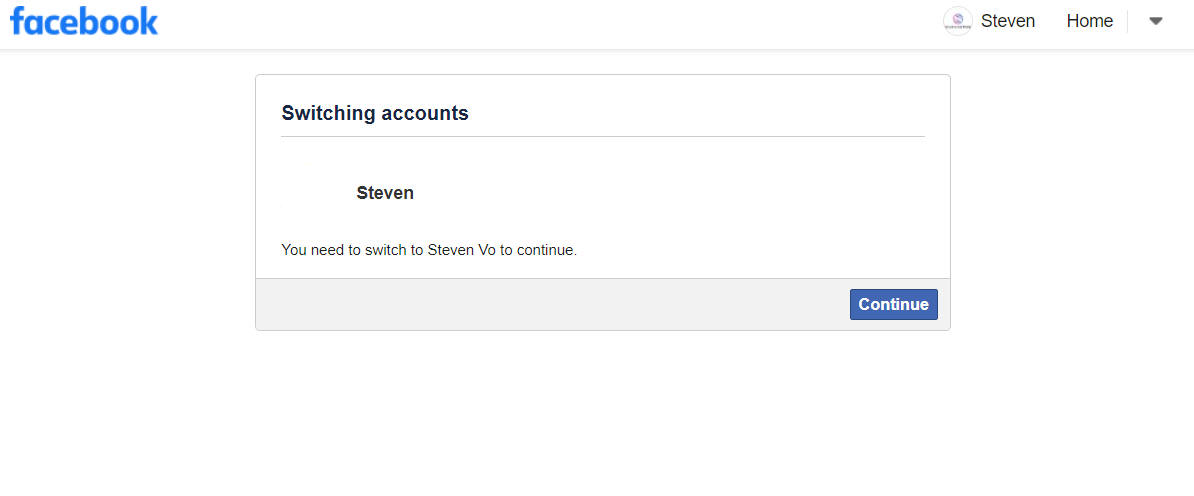This screenshot has width=1194, height=496.
Task: Click the gray footer bar left of Continue
Action: 550,304
